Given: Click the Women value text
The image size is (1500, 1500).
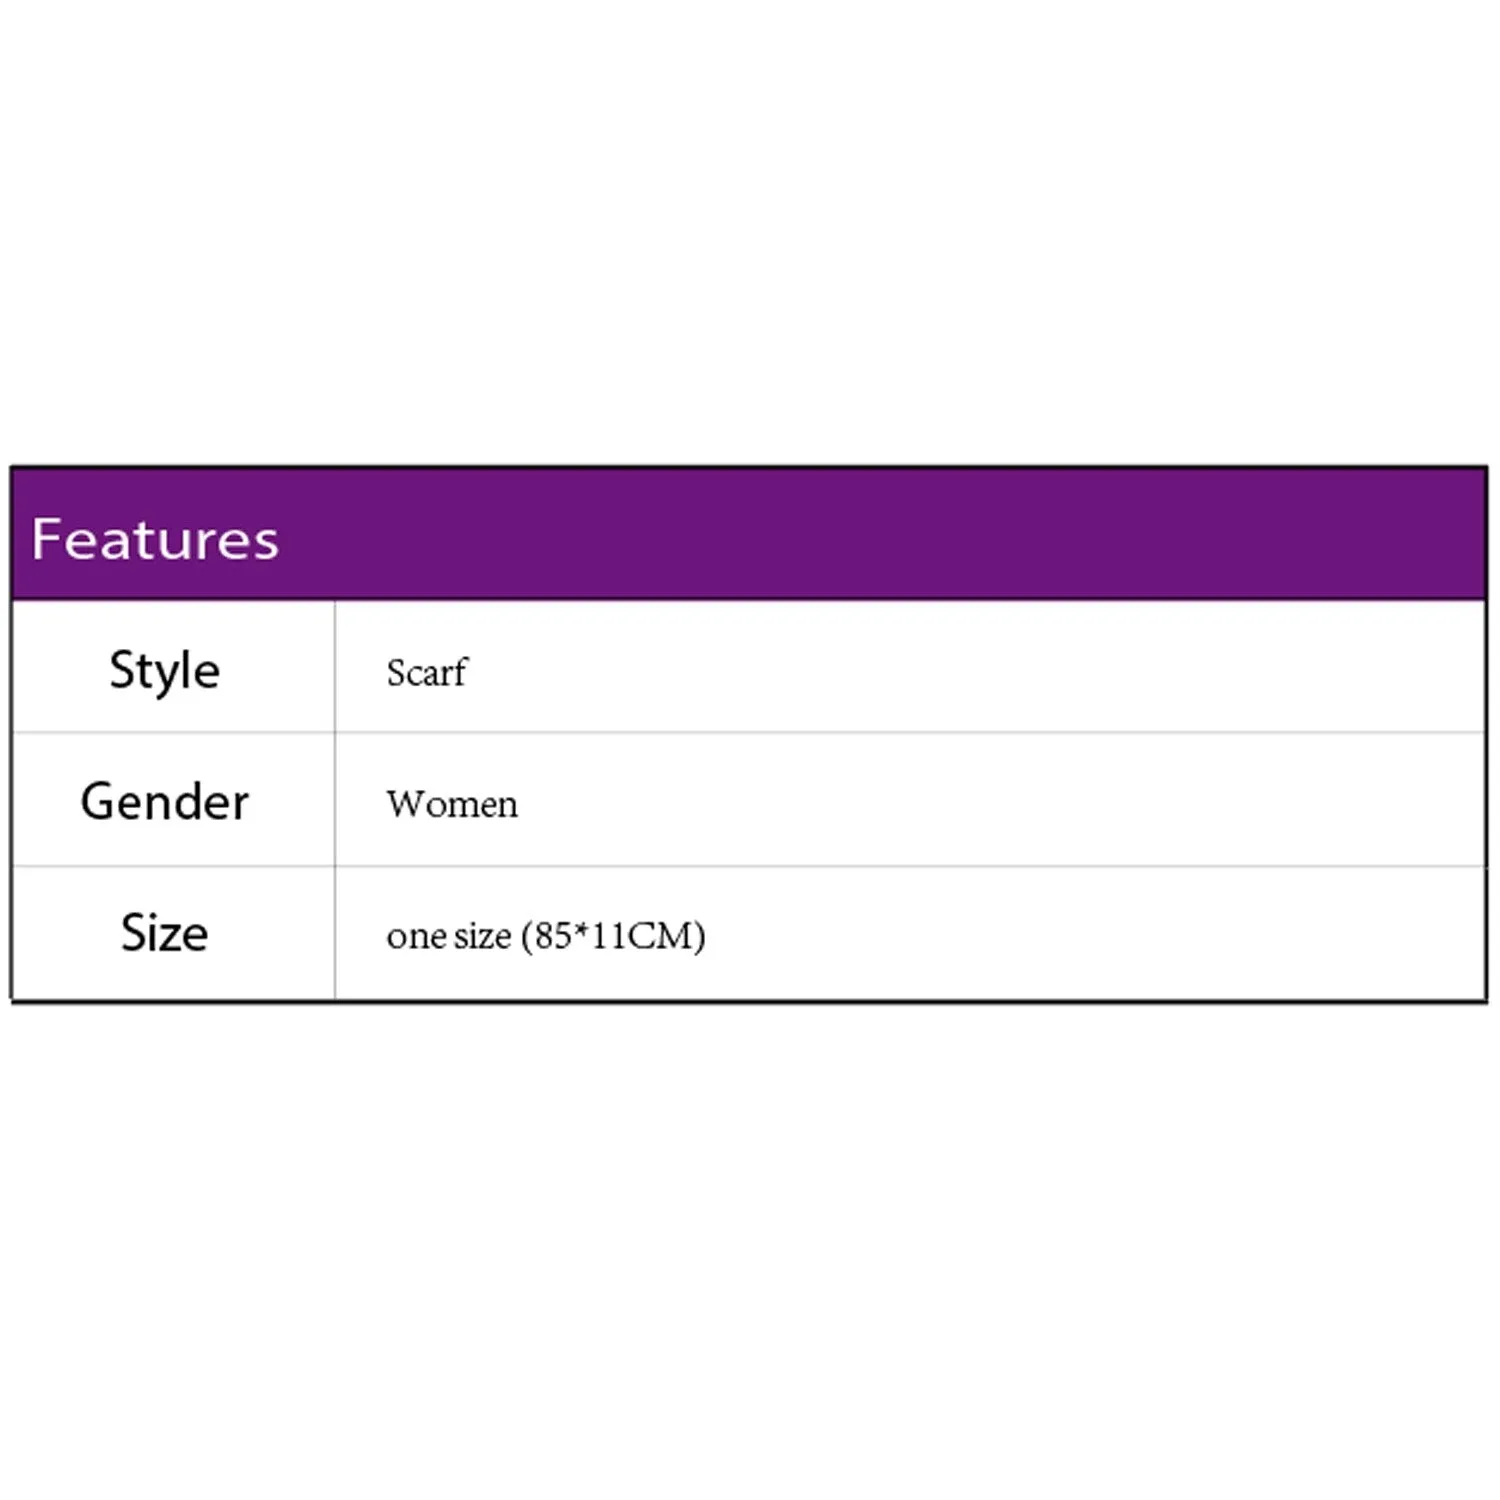Looking at the screenshot, I should click(452, 804).
